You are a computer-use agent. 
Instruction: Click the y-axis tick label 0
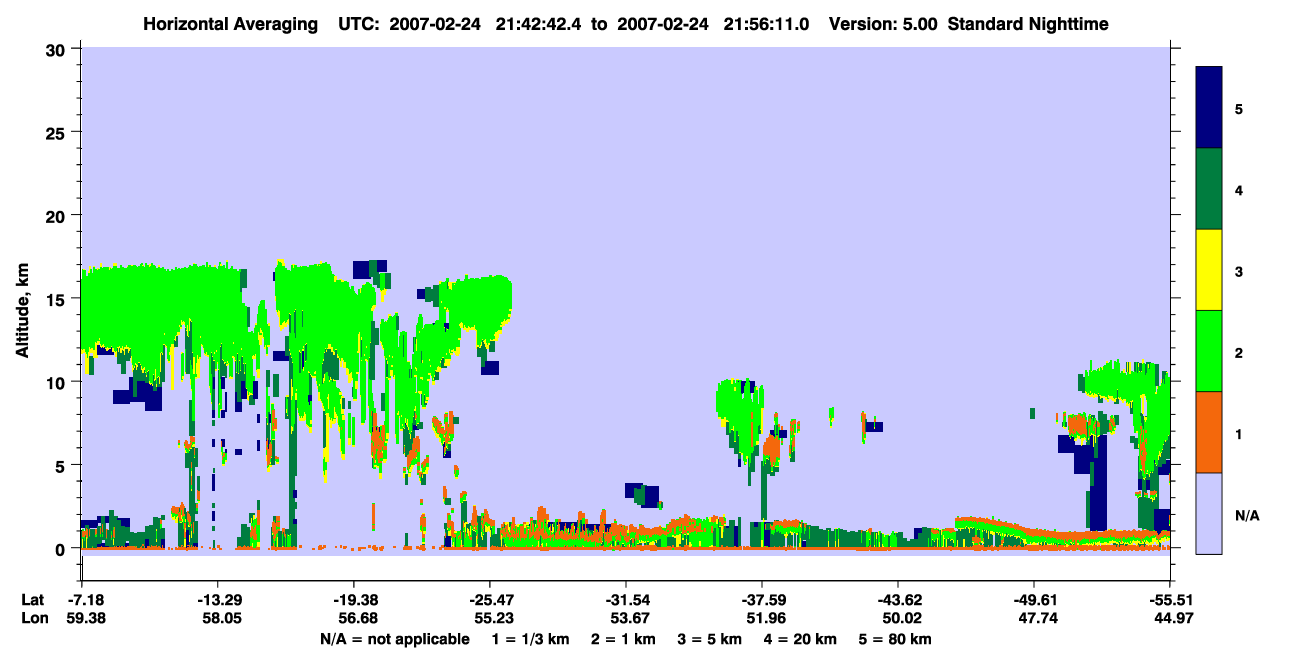[x=62, y=549]
